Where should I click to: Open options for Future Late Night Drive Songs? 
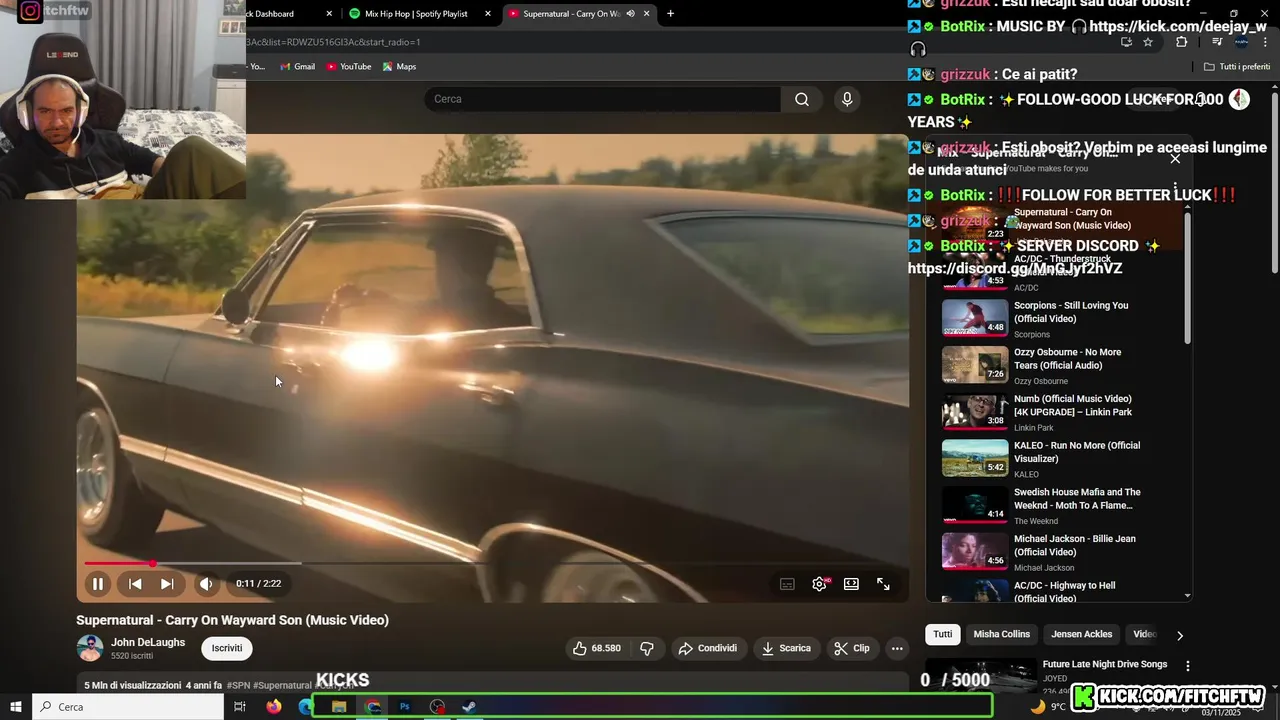pyautogui.click(x=1188, y=666)
